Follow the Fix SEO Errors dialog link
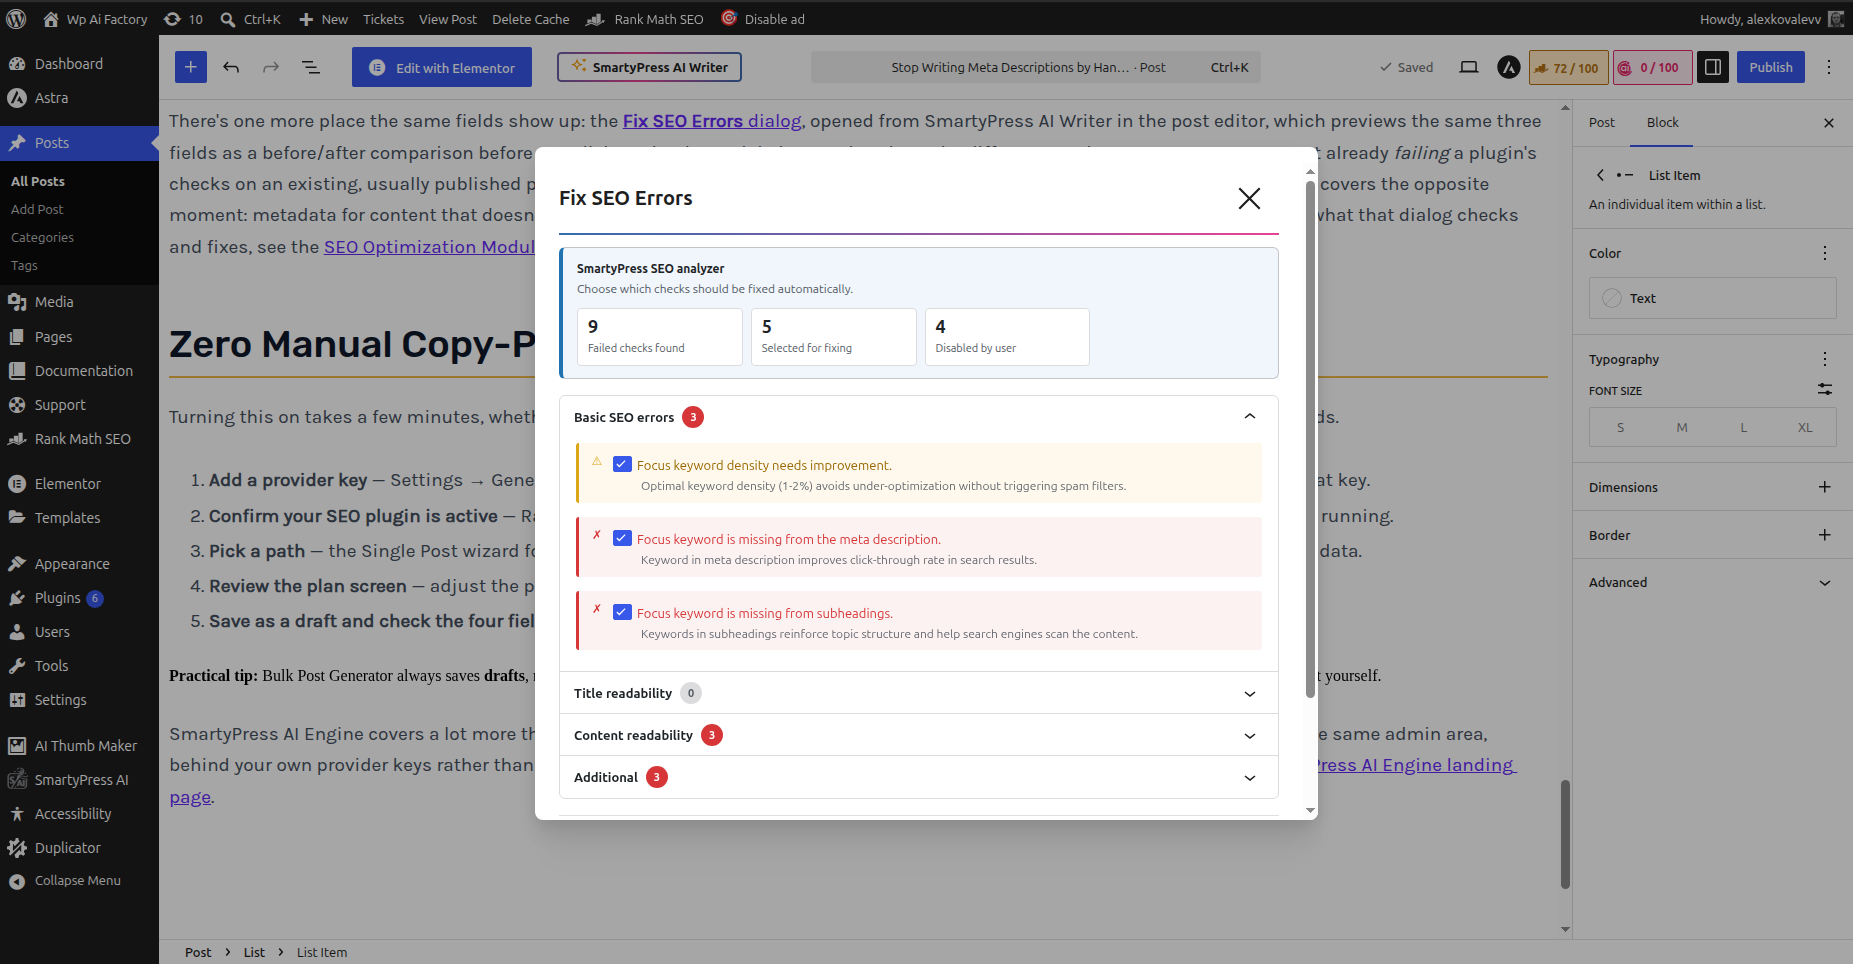This screenshot has height=964, width=1853. pyautogui.click(x=712, y=121)
